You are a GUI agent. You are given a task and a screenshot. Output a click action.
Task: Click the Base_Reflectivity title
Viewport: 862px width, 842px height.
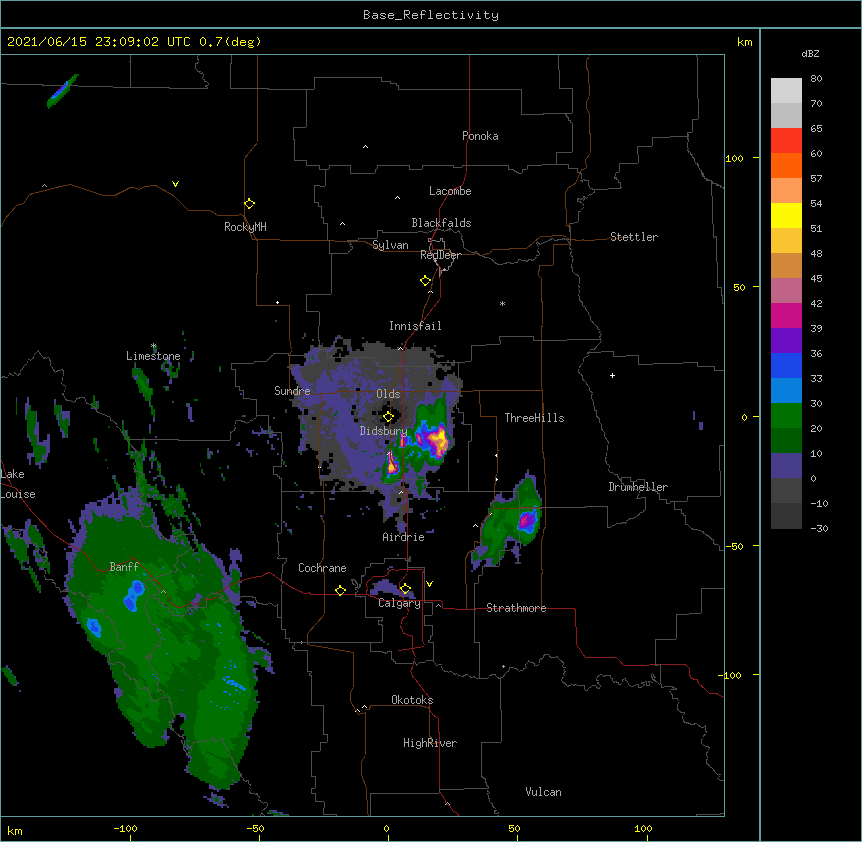[431, 15]
